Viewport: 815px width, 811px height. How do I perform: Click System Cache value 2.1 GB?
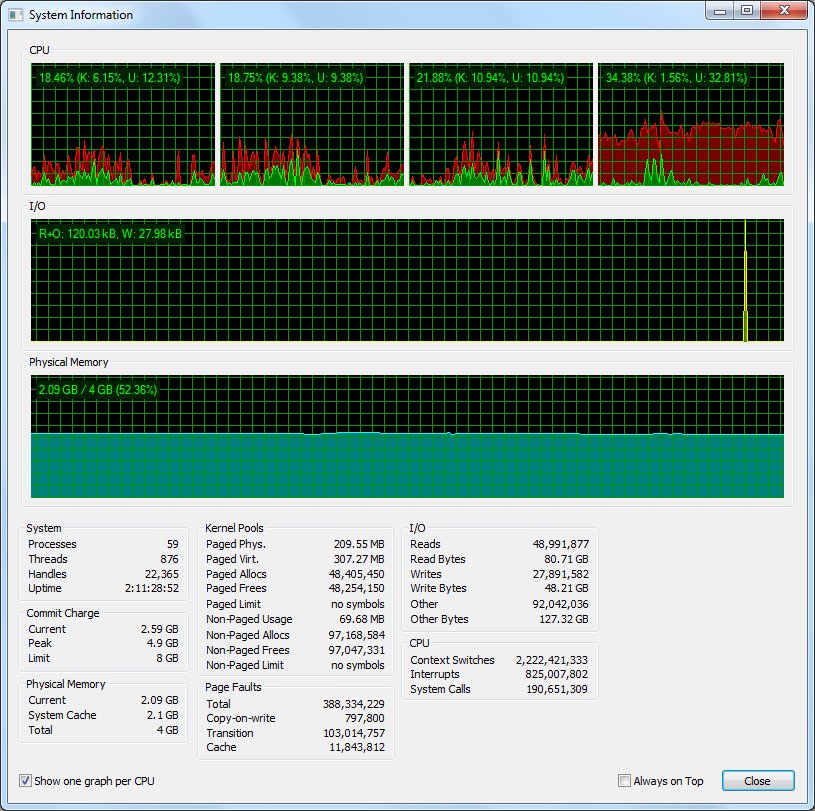click(x=163, y=715)
